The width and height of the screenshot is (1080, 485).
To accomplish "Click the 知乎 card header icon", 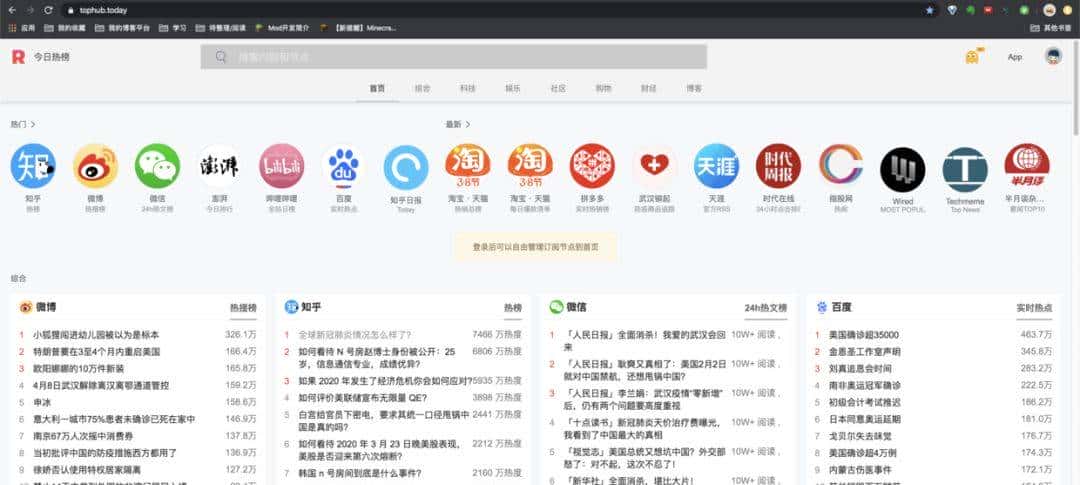I will 291,307.
